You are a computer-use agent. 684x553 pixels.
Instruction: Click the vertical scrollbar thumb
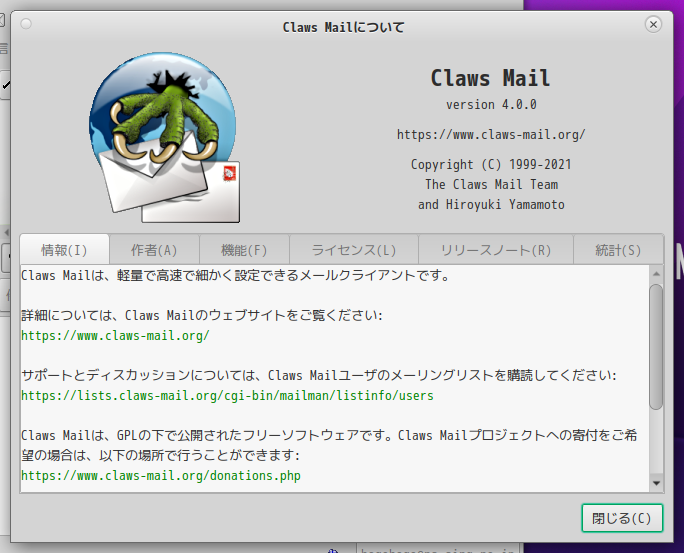[656, 347]
